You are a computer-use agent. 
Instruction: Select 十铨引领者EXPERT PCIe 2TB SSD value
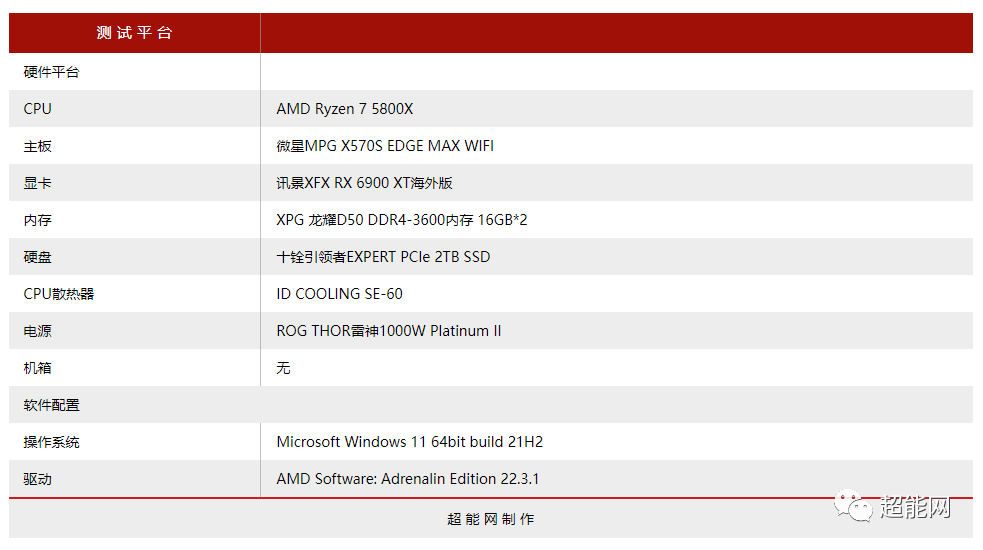[x=383, y=257]
